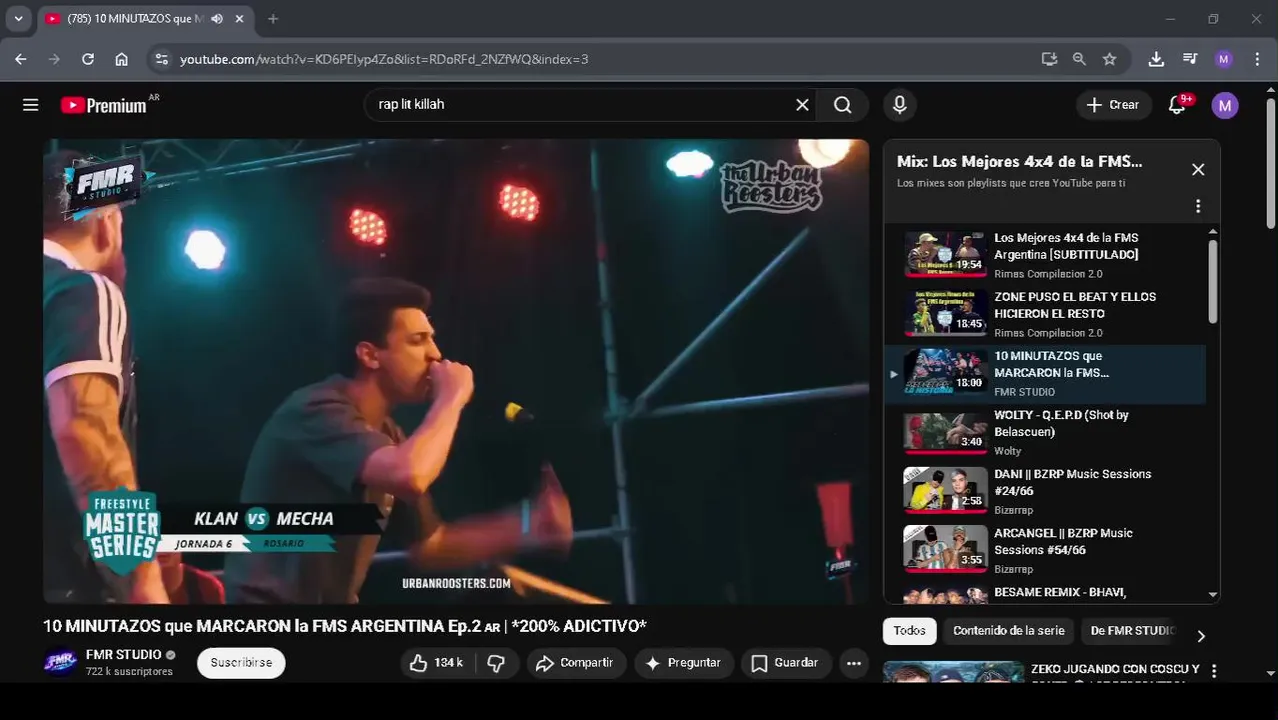Click the video player to pause
Image resolution: width=1278 pixels, height=720 pixels.
click(x=456, y=371)
